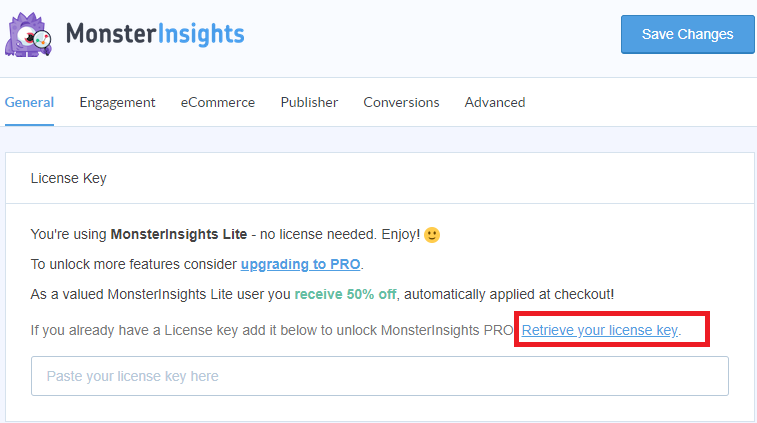The image size is (757, 423).
Task: Focus the Paste your license key field
Action: (380, 376)
